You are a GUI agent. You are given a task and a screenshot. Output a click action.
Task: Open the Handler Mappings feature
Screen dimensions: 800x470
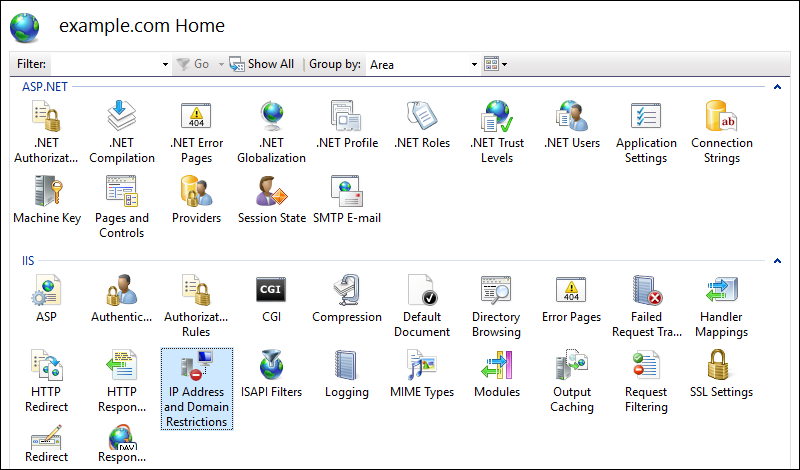(x=721, y=298)
